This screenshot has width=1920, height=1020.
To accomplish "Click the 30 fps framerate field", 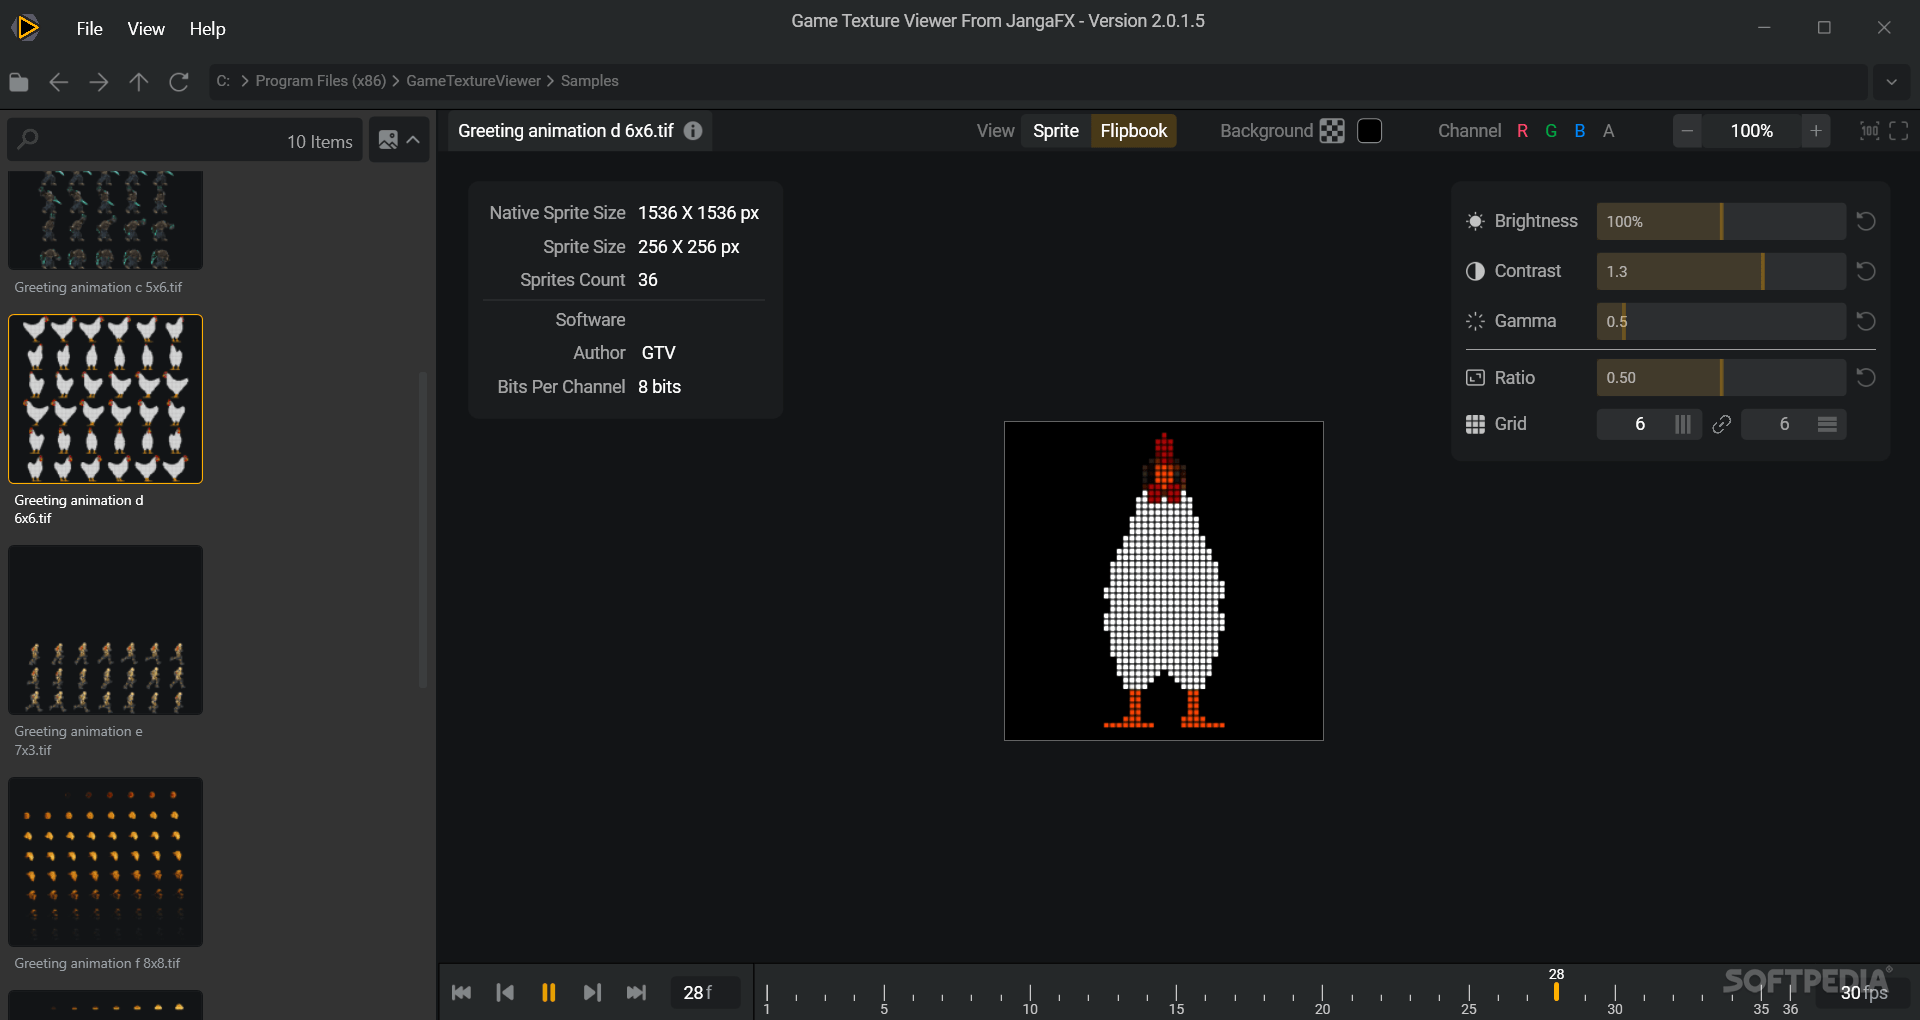I will tap(1863, 992).
